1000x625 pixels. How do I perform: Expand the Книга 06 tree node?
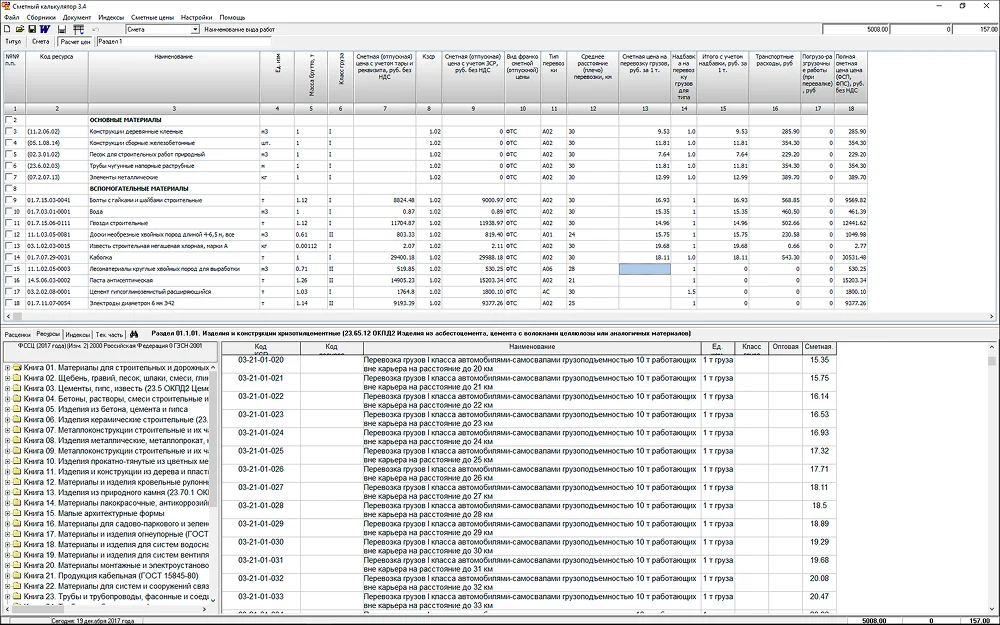click(x=7, y=420)
